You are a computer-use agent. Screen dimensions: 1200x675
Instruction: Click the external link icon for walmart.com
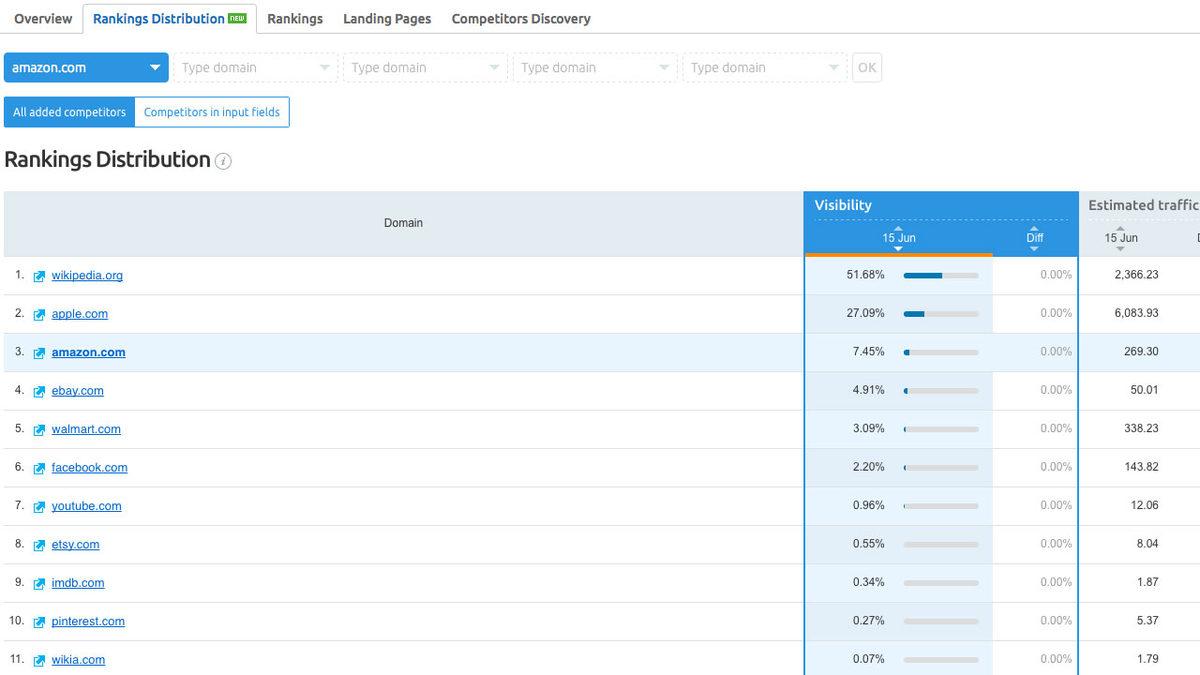[x=39, y=430]
